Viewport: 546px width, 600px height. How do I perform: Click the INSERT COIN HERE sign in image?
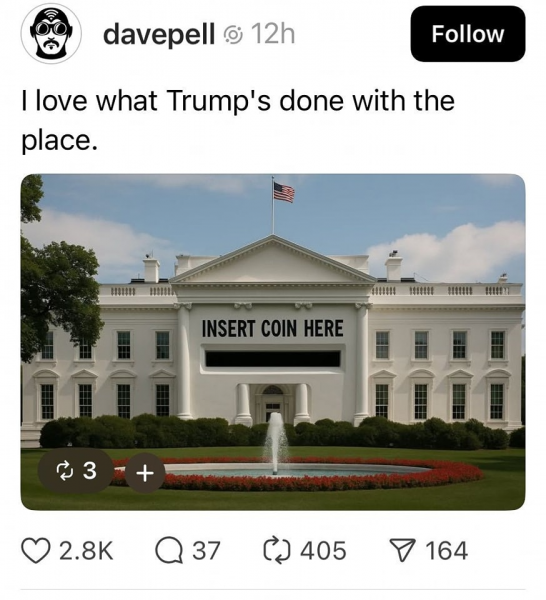pos(272,329)
